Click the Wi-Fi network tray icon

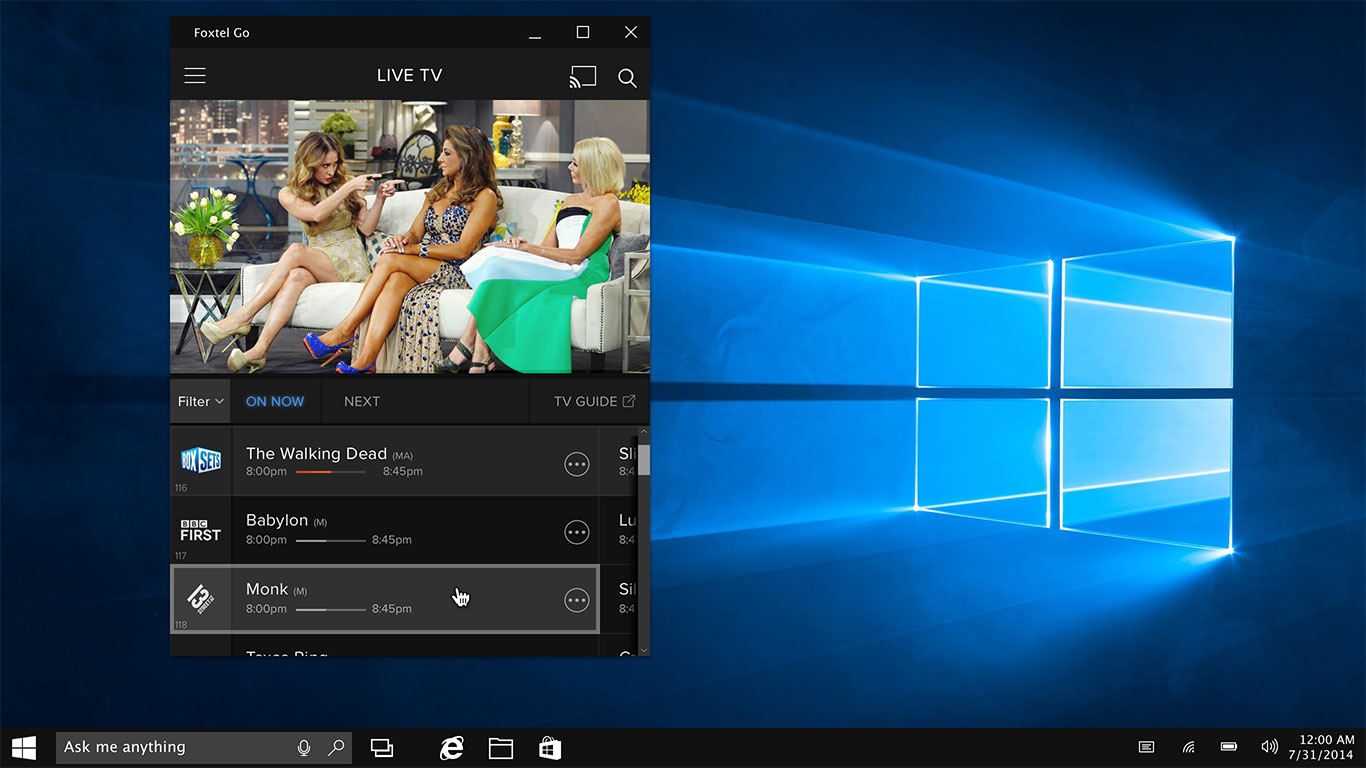(x=1188, y=747)
